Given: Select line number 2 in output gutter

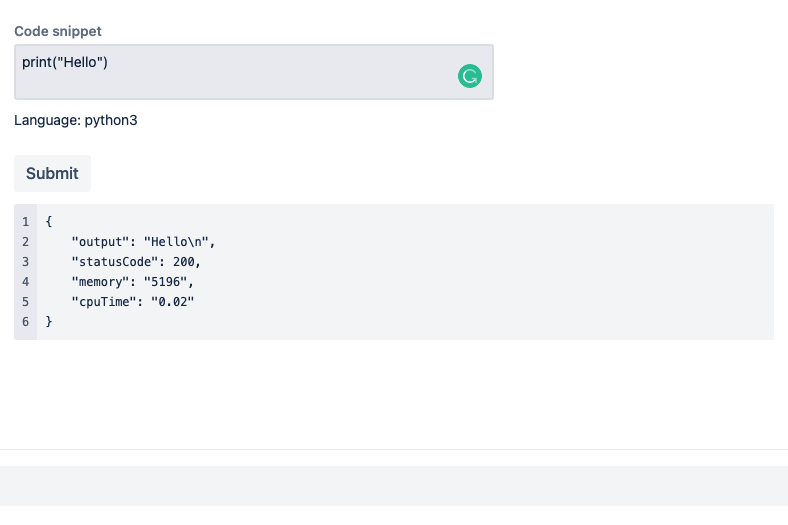Looking at the screenshot, I should coord(26,241).
